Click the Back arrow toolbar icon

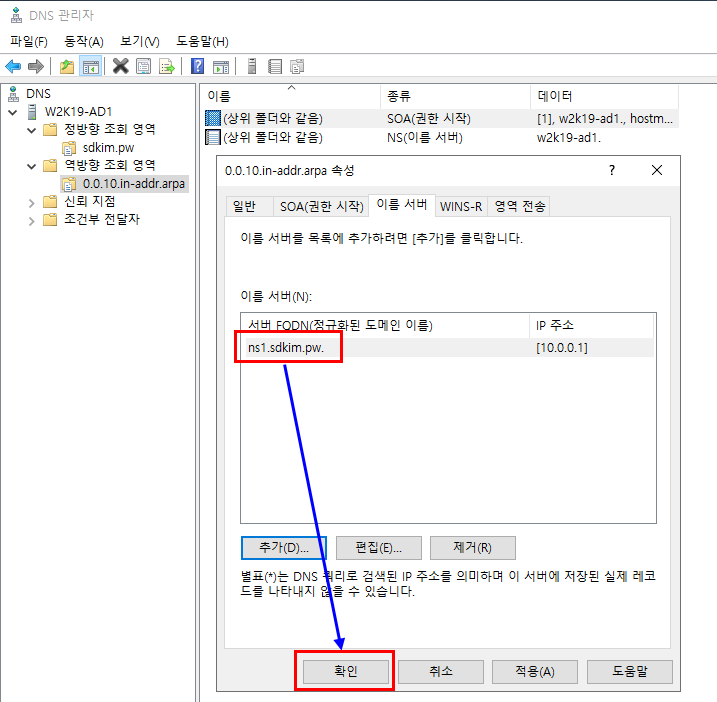tap(13, 67)
